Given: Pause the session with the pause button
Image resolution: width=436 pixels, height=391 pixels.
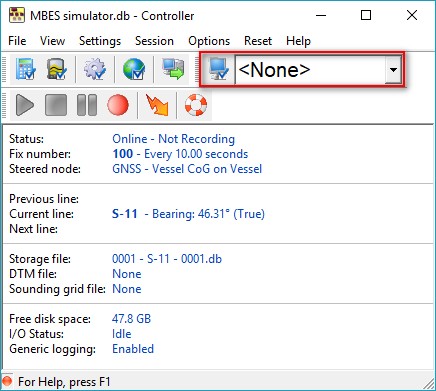Looking at the screenshot, I should point(87,105).
